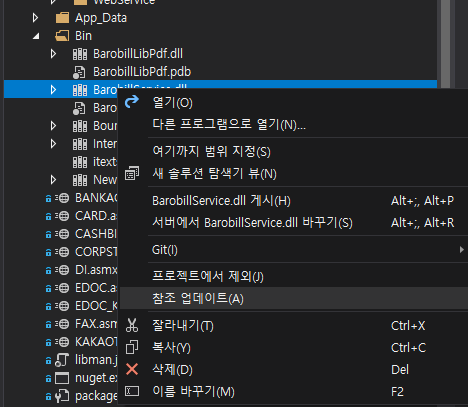Choose 잘라내기(T) menu item
The height and width of the screenshot is (407, 468).
(x=293, y=325)
